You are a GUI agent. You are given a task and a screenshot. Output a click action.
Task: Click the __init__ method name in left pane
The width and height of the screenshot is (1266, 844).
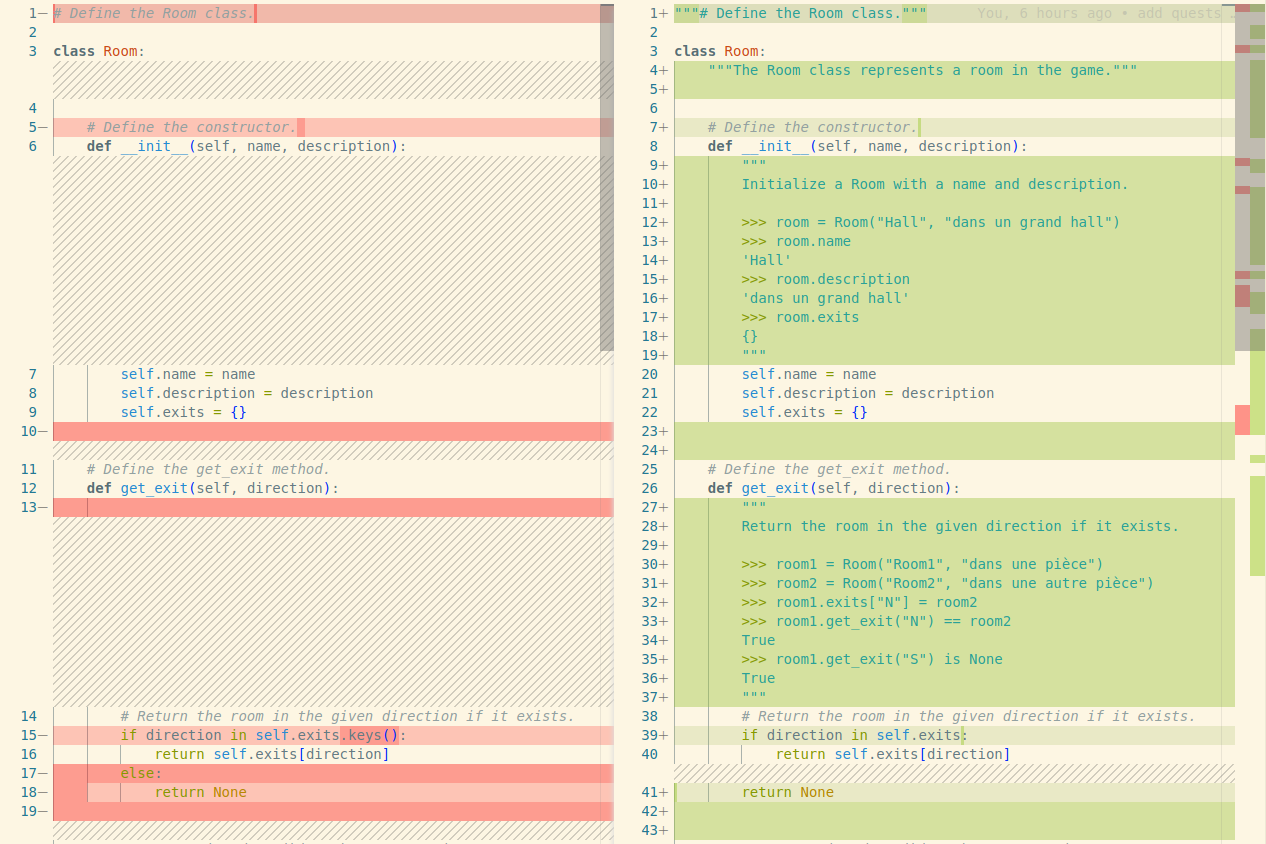pyautogui.click(x=154, y=146)
